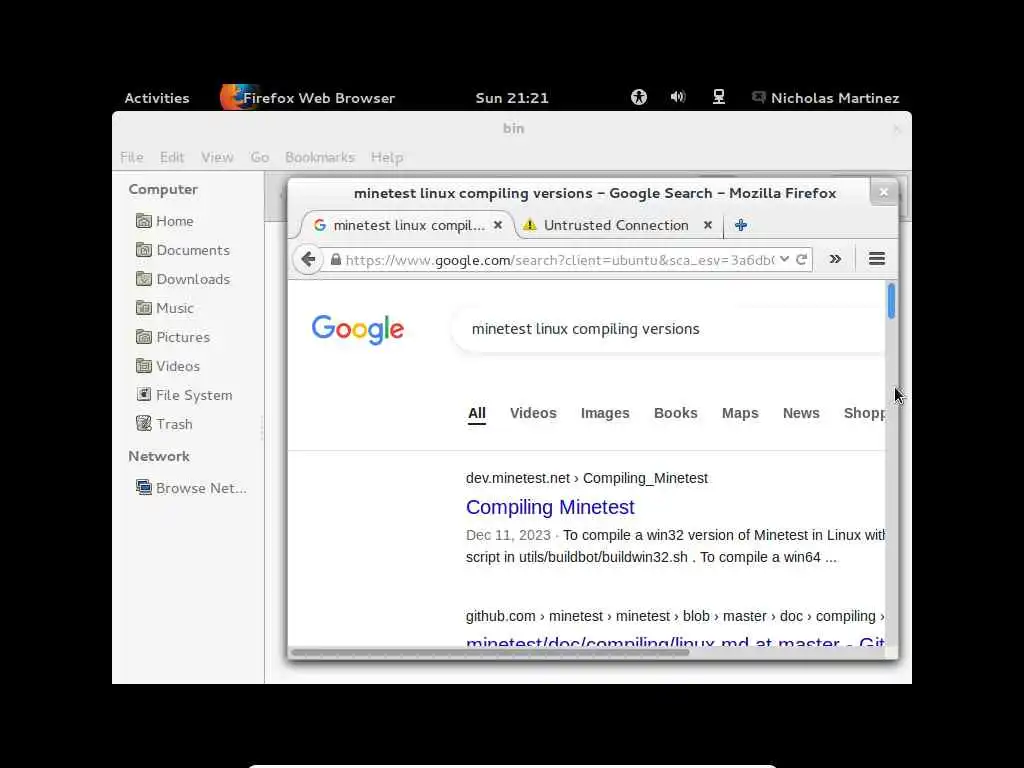Click Activities in the top bar
This screenshot has width=1024, height=768.
157,98
